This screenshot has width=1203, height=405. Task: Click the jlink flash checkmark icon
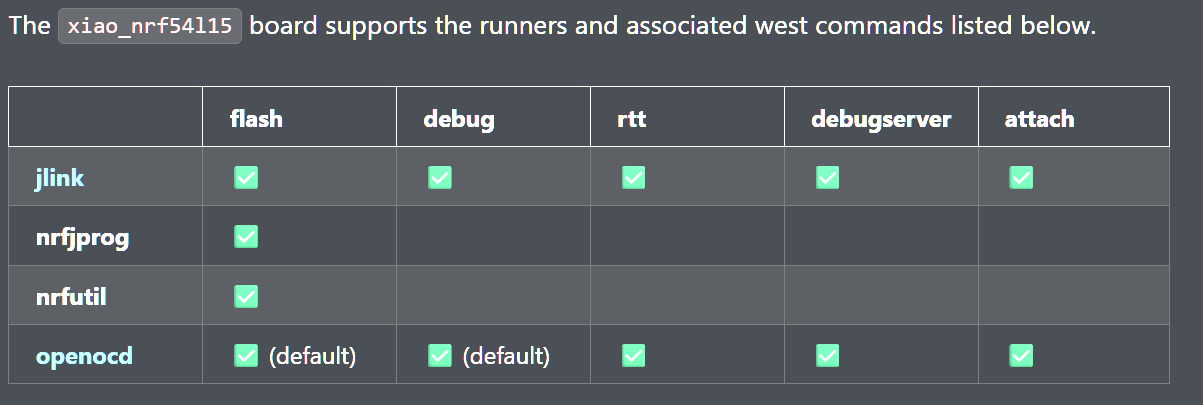pyautogui.click(x=246, y=177)
